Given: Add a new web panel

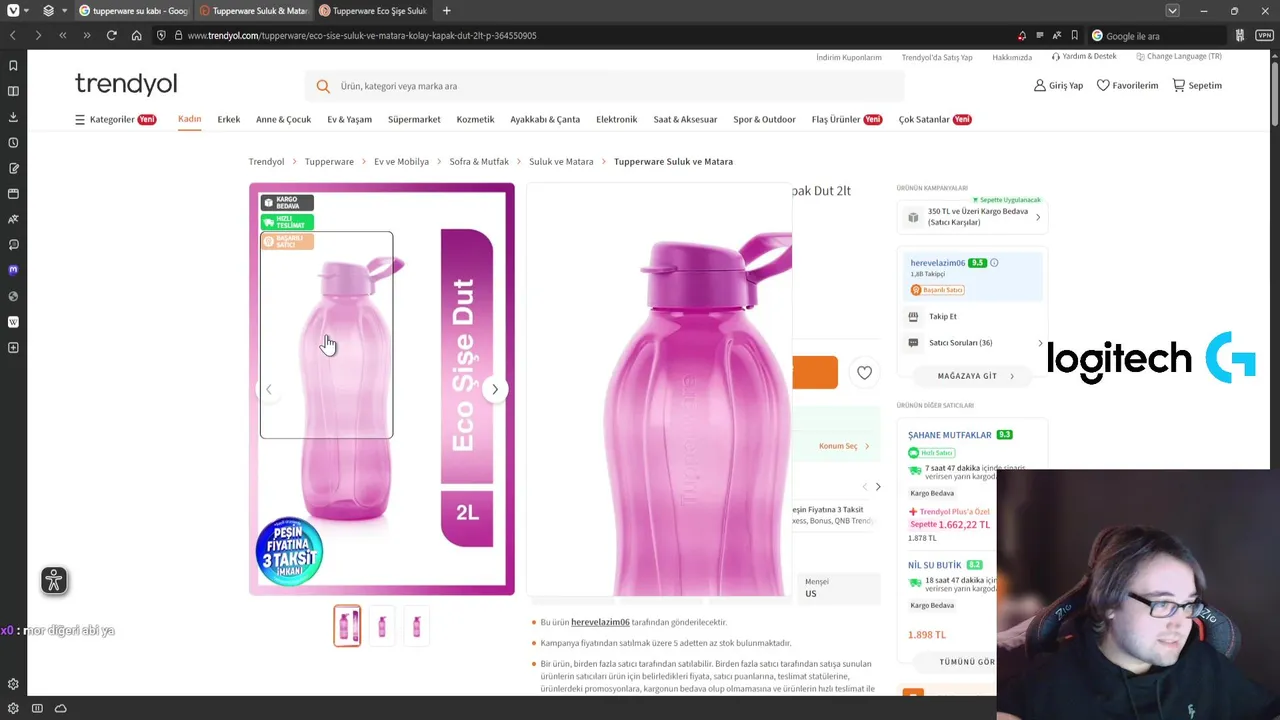Looking at the screenshot, I should pos(13,348).
